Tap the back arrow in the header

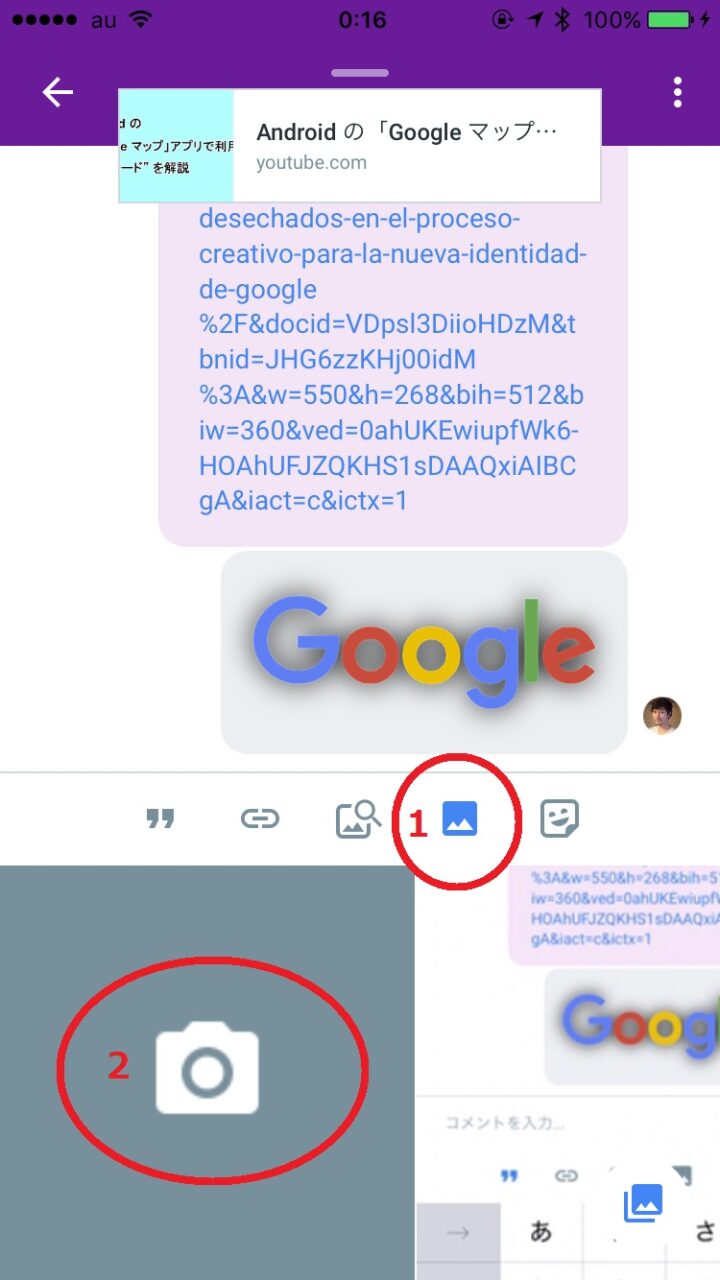[58, 92]
